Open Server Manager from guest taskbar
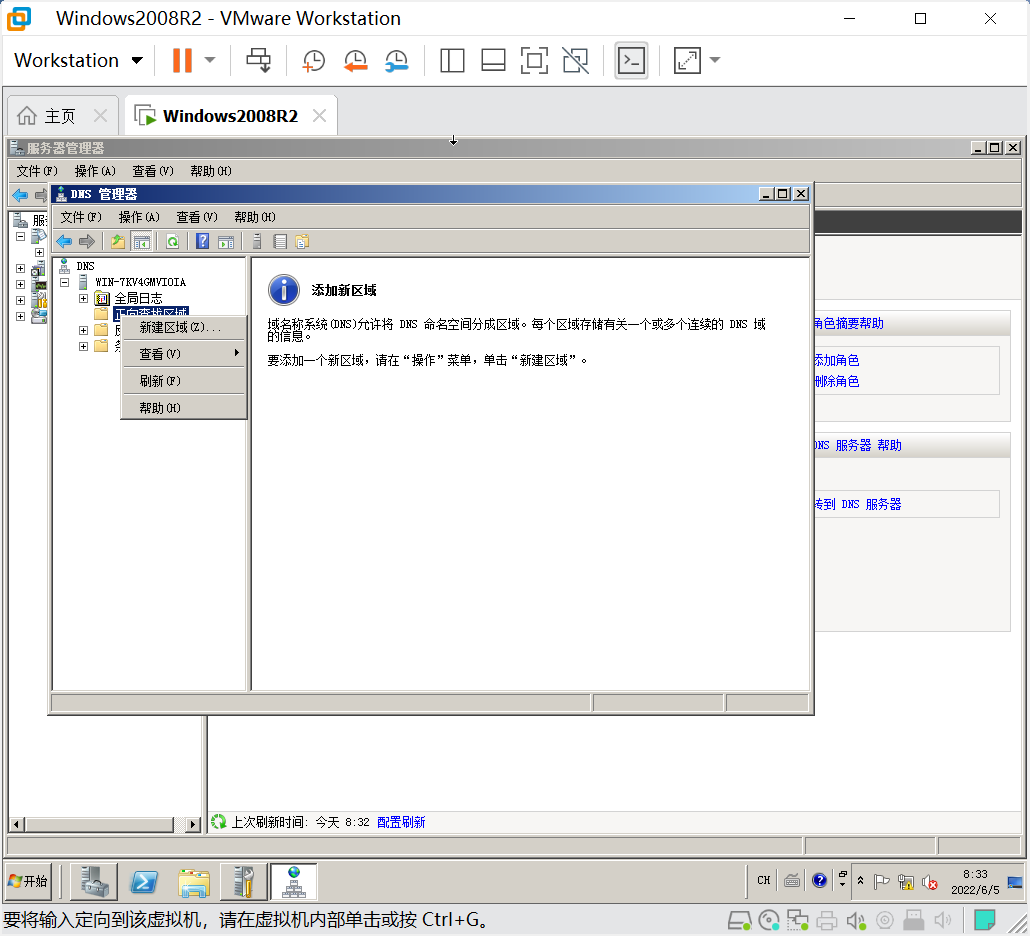Screen dimensions: 1030x936 [94, 881]
